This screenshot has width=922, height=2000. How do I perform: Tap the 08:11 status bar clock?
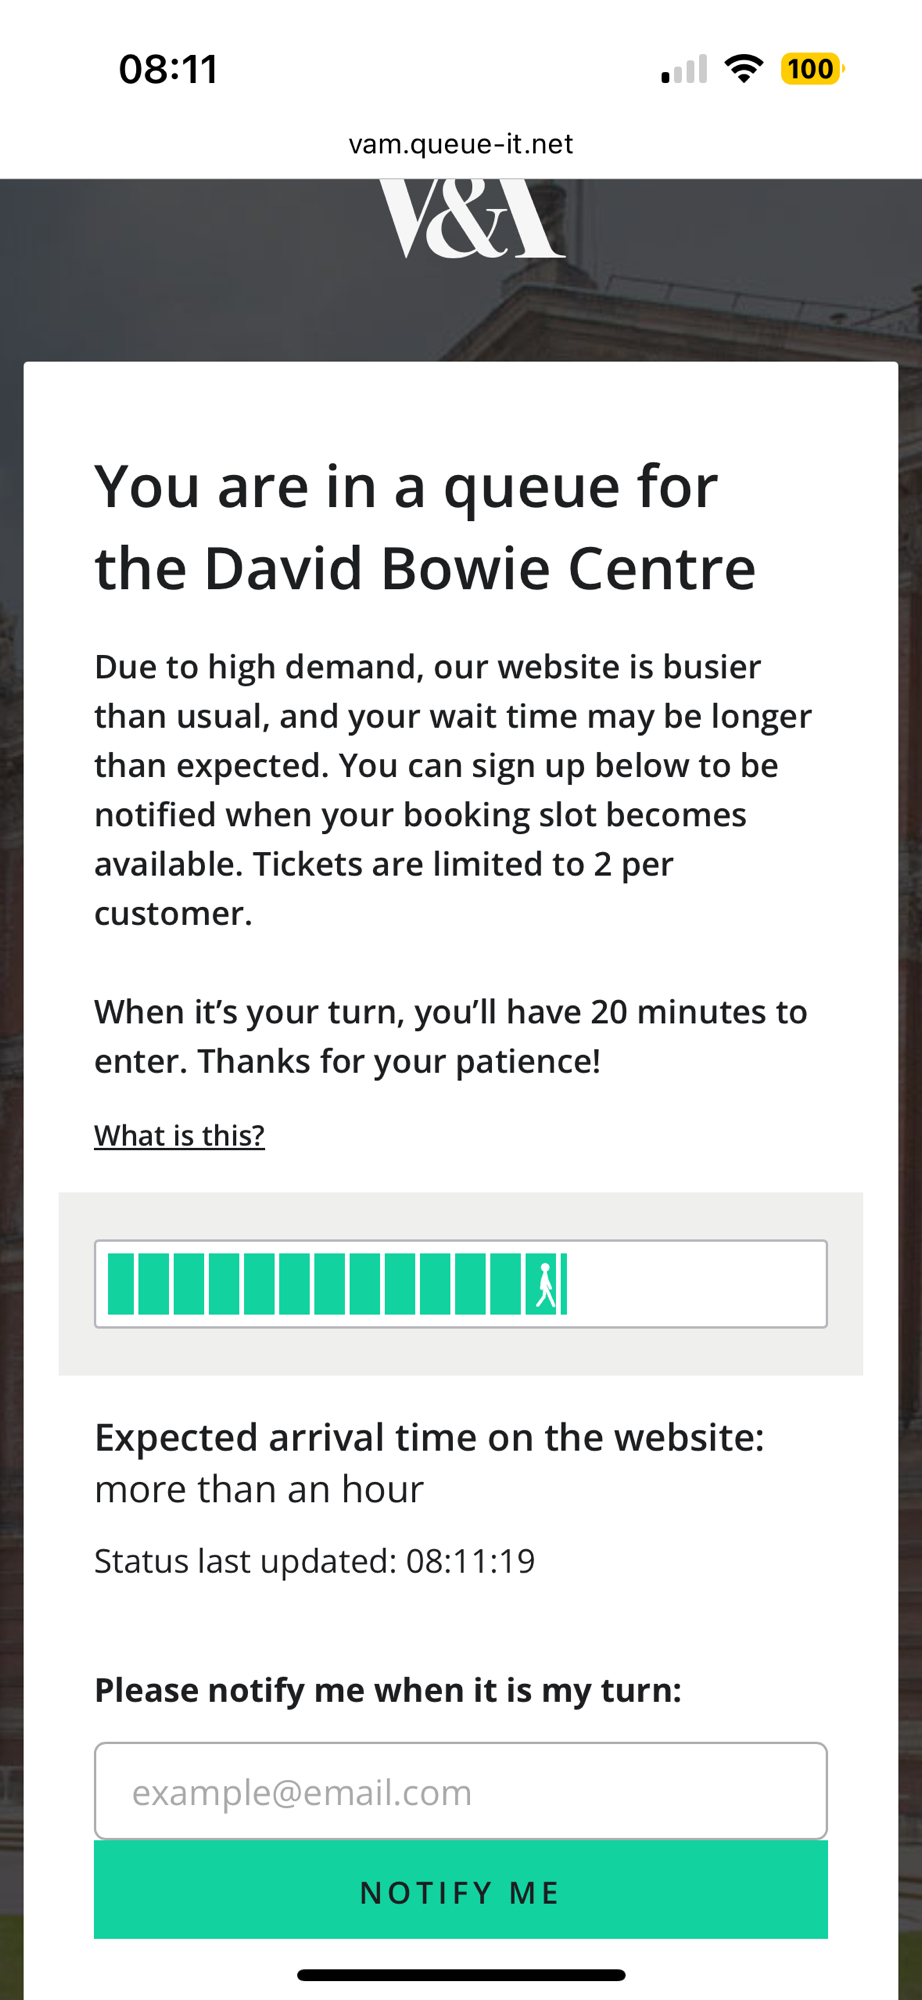(168, 70)
